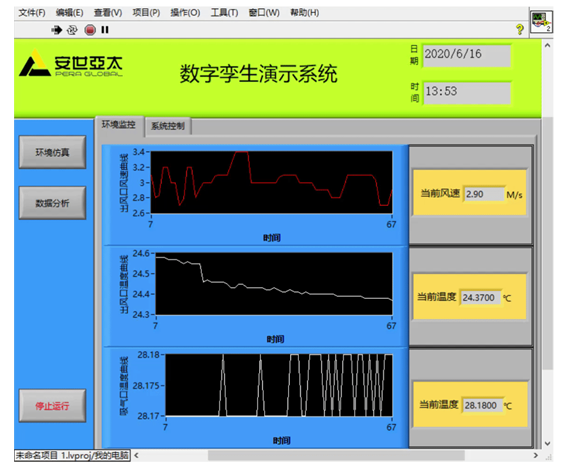Click the 数据分析 button
Screen dimensions: 566x468
(52, 203)
